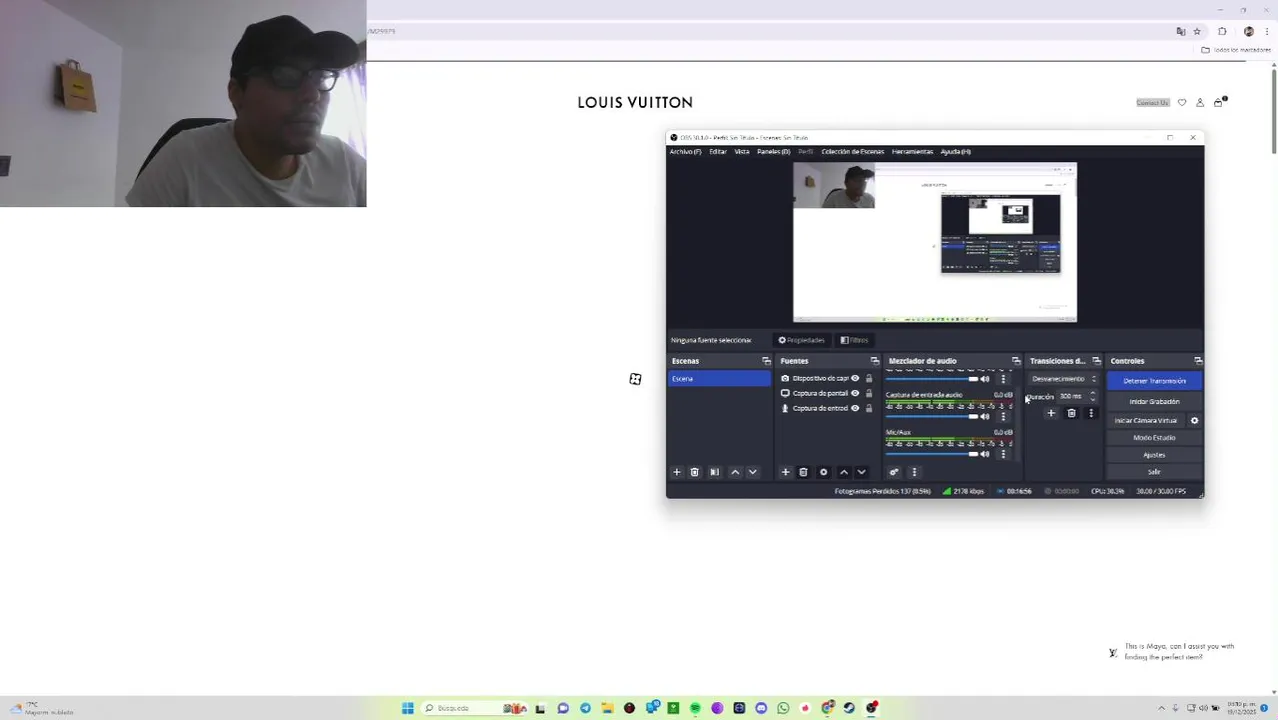Viewport: 1278px width, 720px height.
Task: Add a transition with the plus icon
Action: 1051,413
